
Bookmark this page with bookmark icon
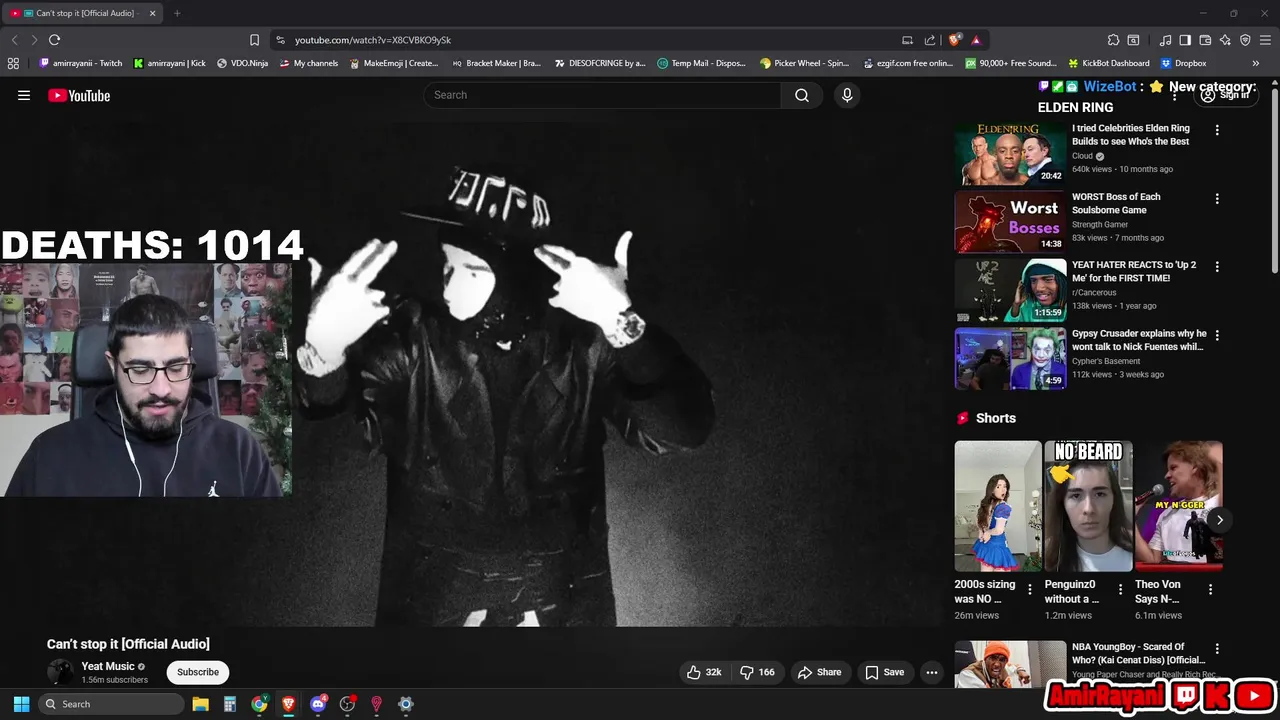(x=254, y=40)
